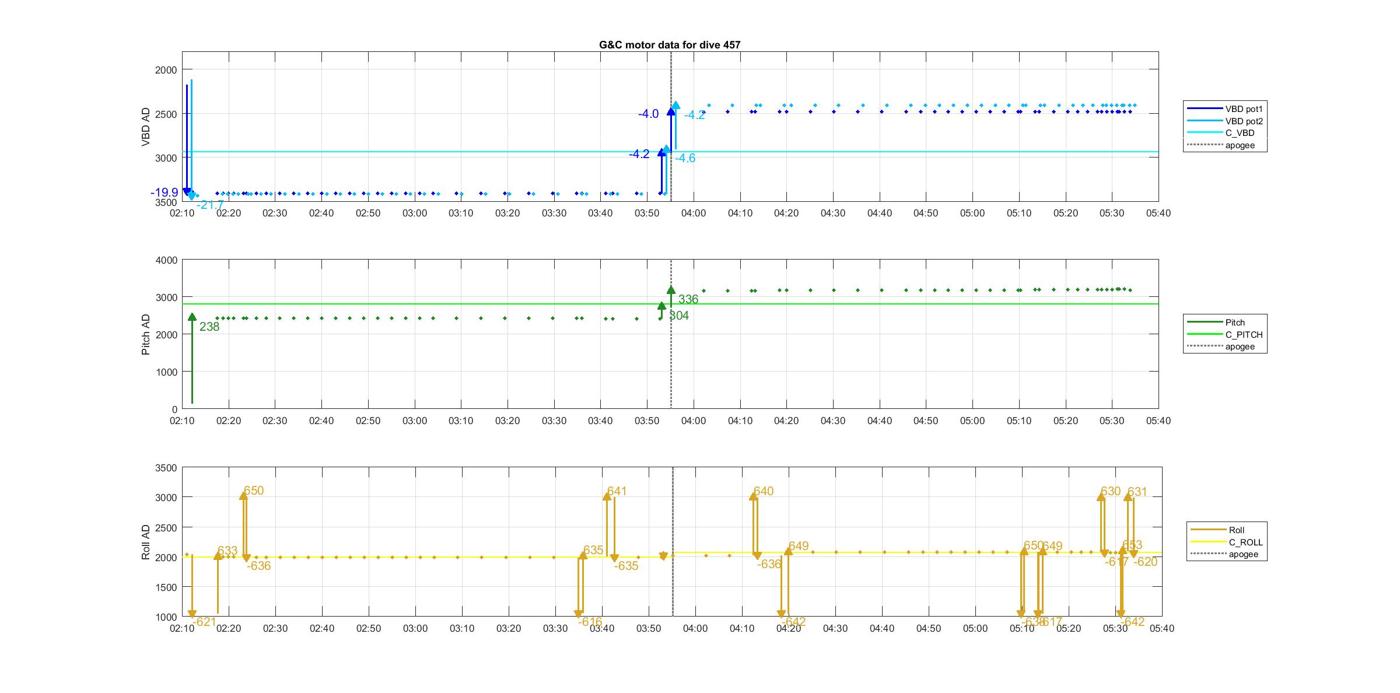
Task: Click the '631' roll data label
Action: pyautogui.click(x=1137, y=492)
